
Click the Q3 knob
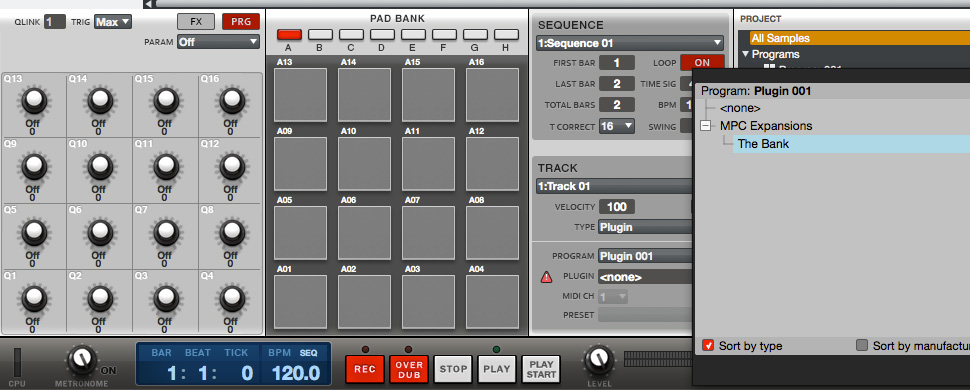(166, 298)
